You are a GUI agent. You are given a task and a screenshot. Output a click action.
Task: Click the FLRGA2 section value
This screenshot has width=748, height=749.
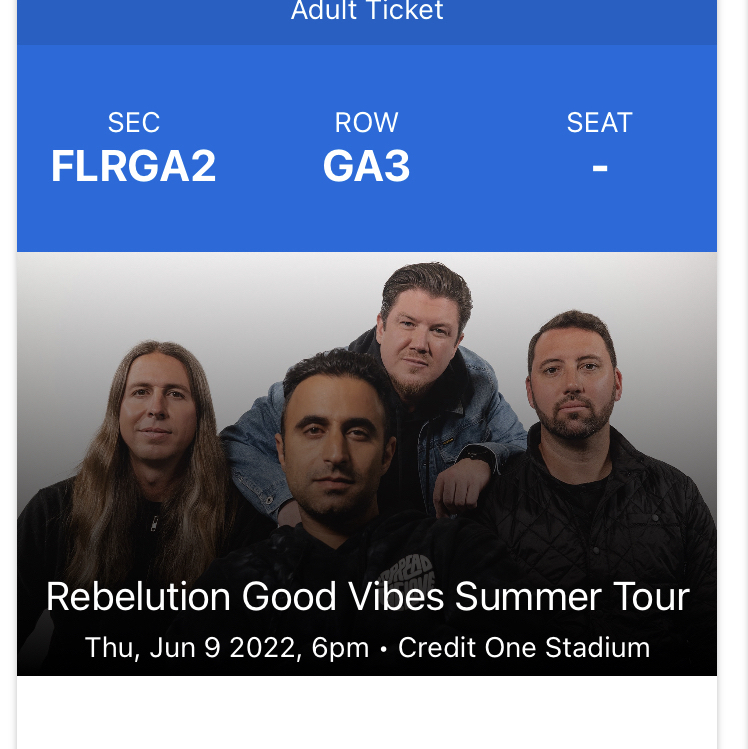coord(134,166)
